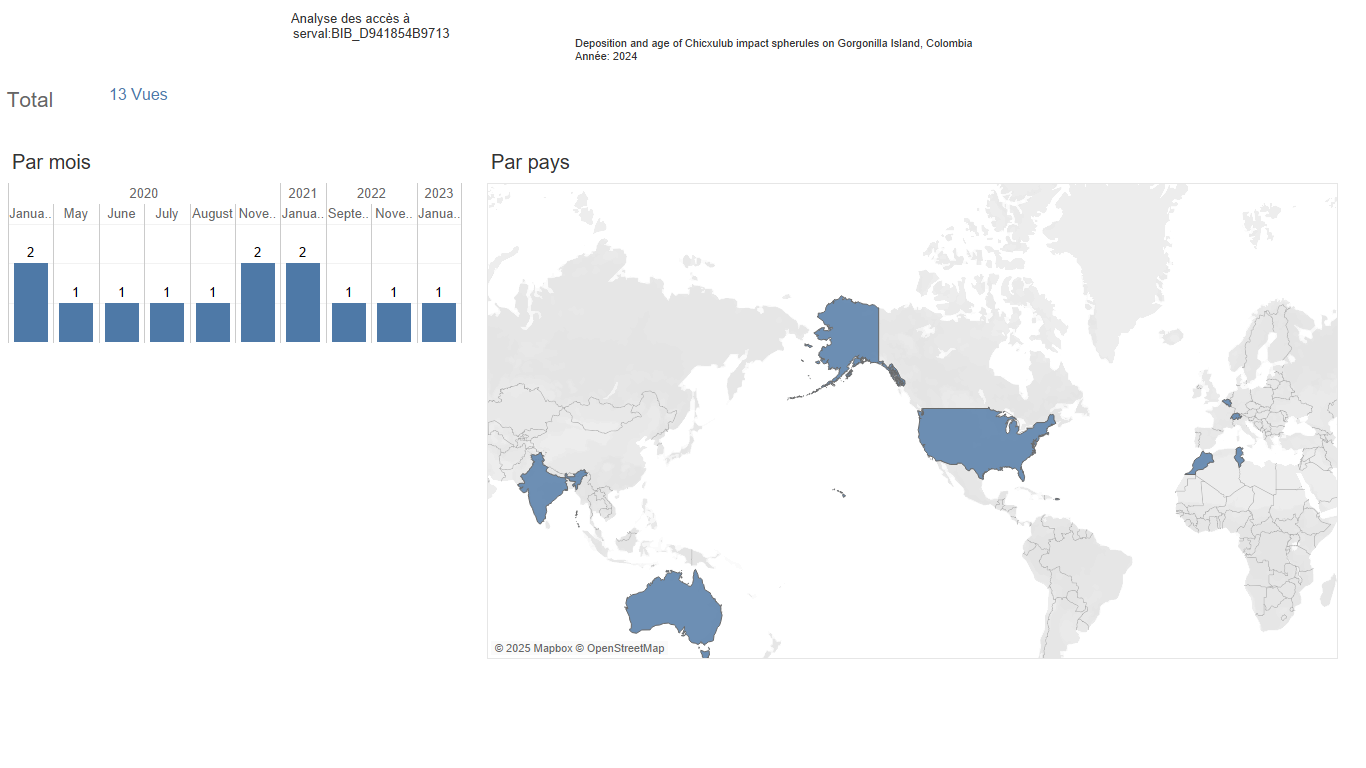1366x768 pixels.
Task: Select the June 2020 bar
Action: tap(122, 322)
